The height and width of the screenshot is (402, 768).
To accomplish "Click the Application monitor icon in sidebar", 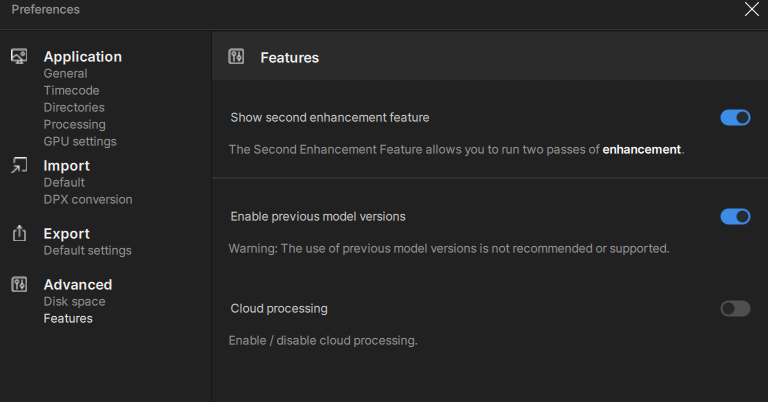I will click(19, 57).
